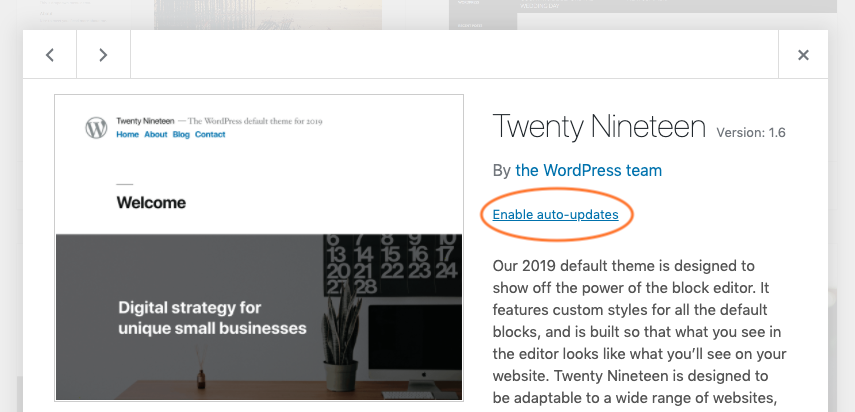Select Home in the preview navigation
The width and height of the screenshot is (855, 412).
tap(127, 134)
